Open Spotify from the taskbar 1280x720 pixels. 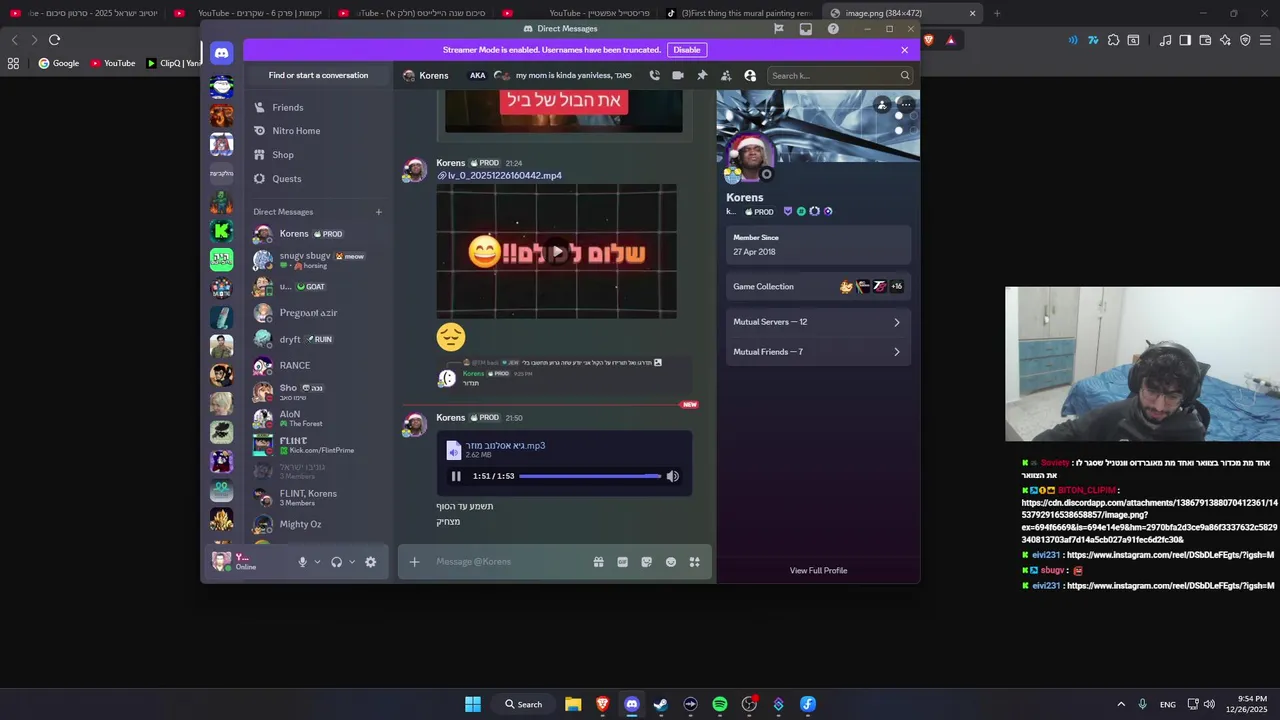point(720,704)
